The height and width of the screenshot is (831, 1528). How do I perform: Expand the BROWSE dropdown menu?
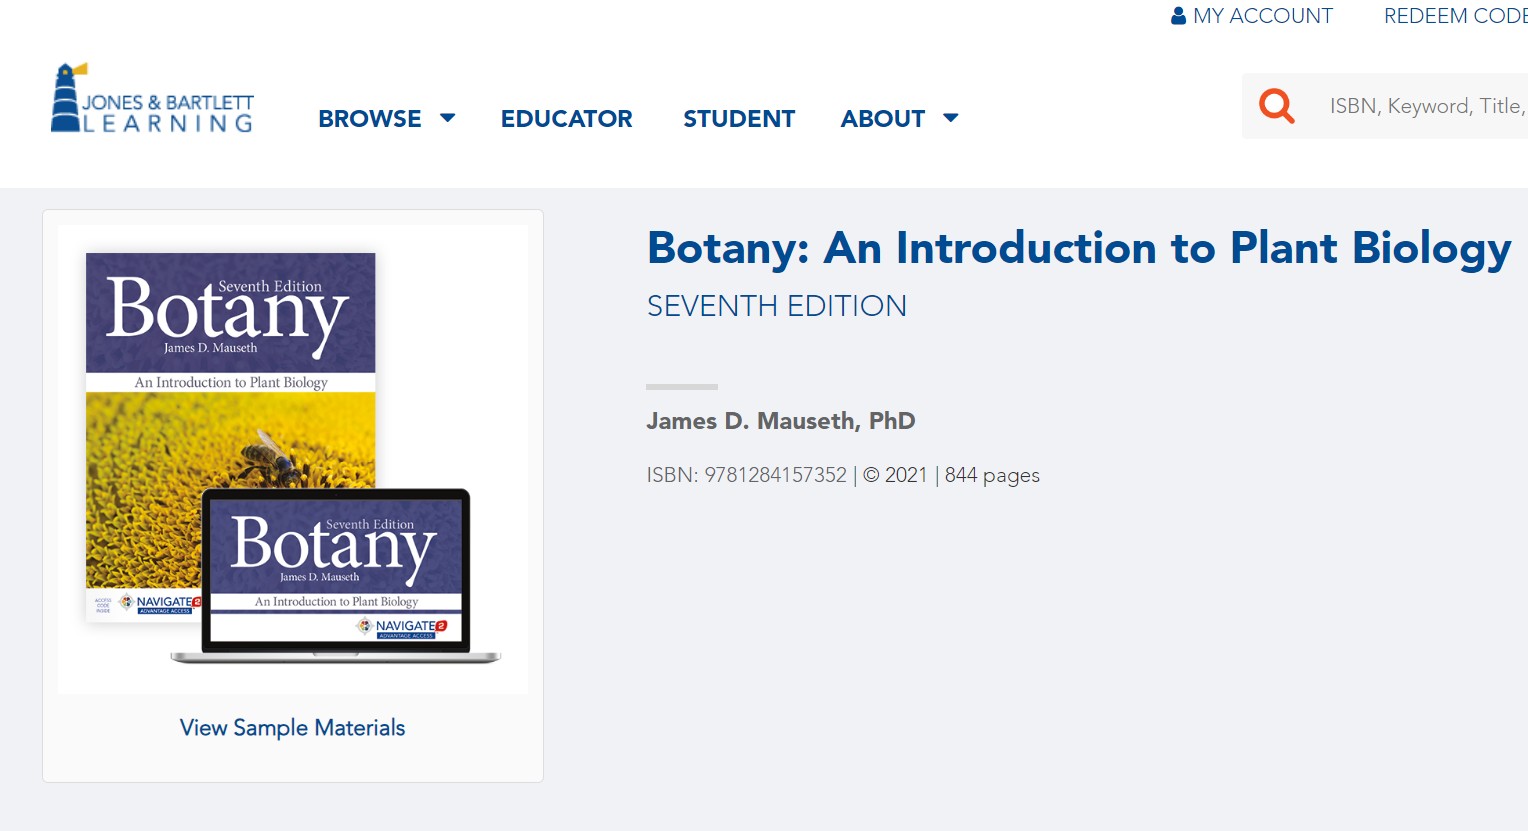(369, 118)
